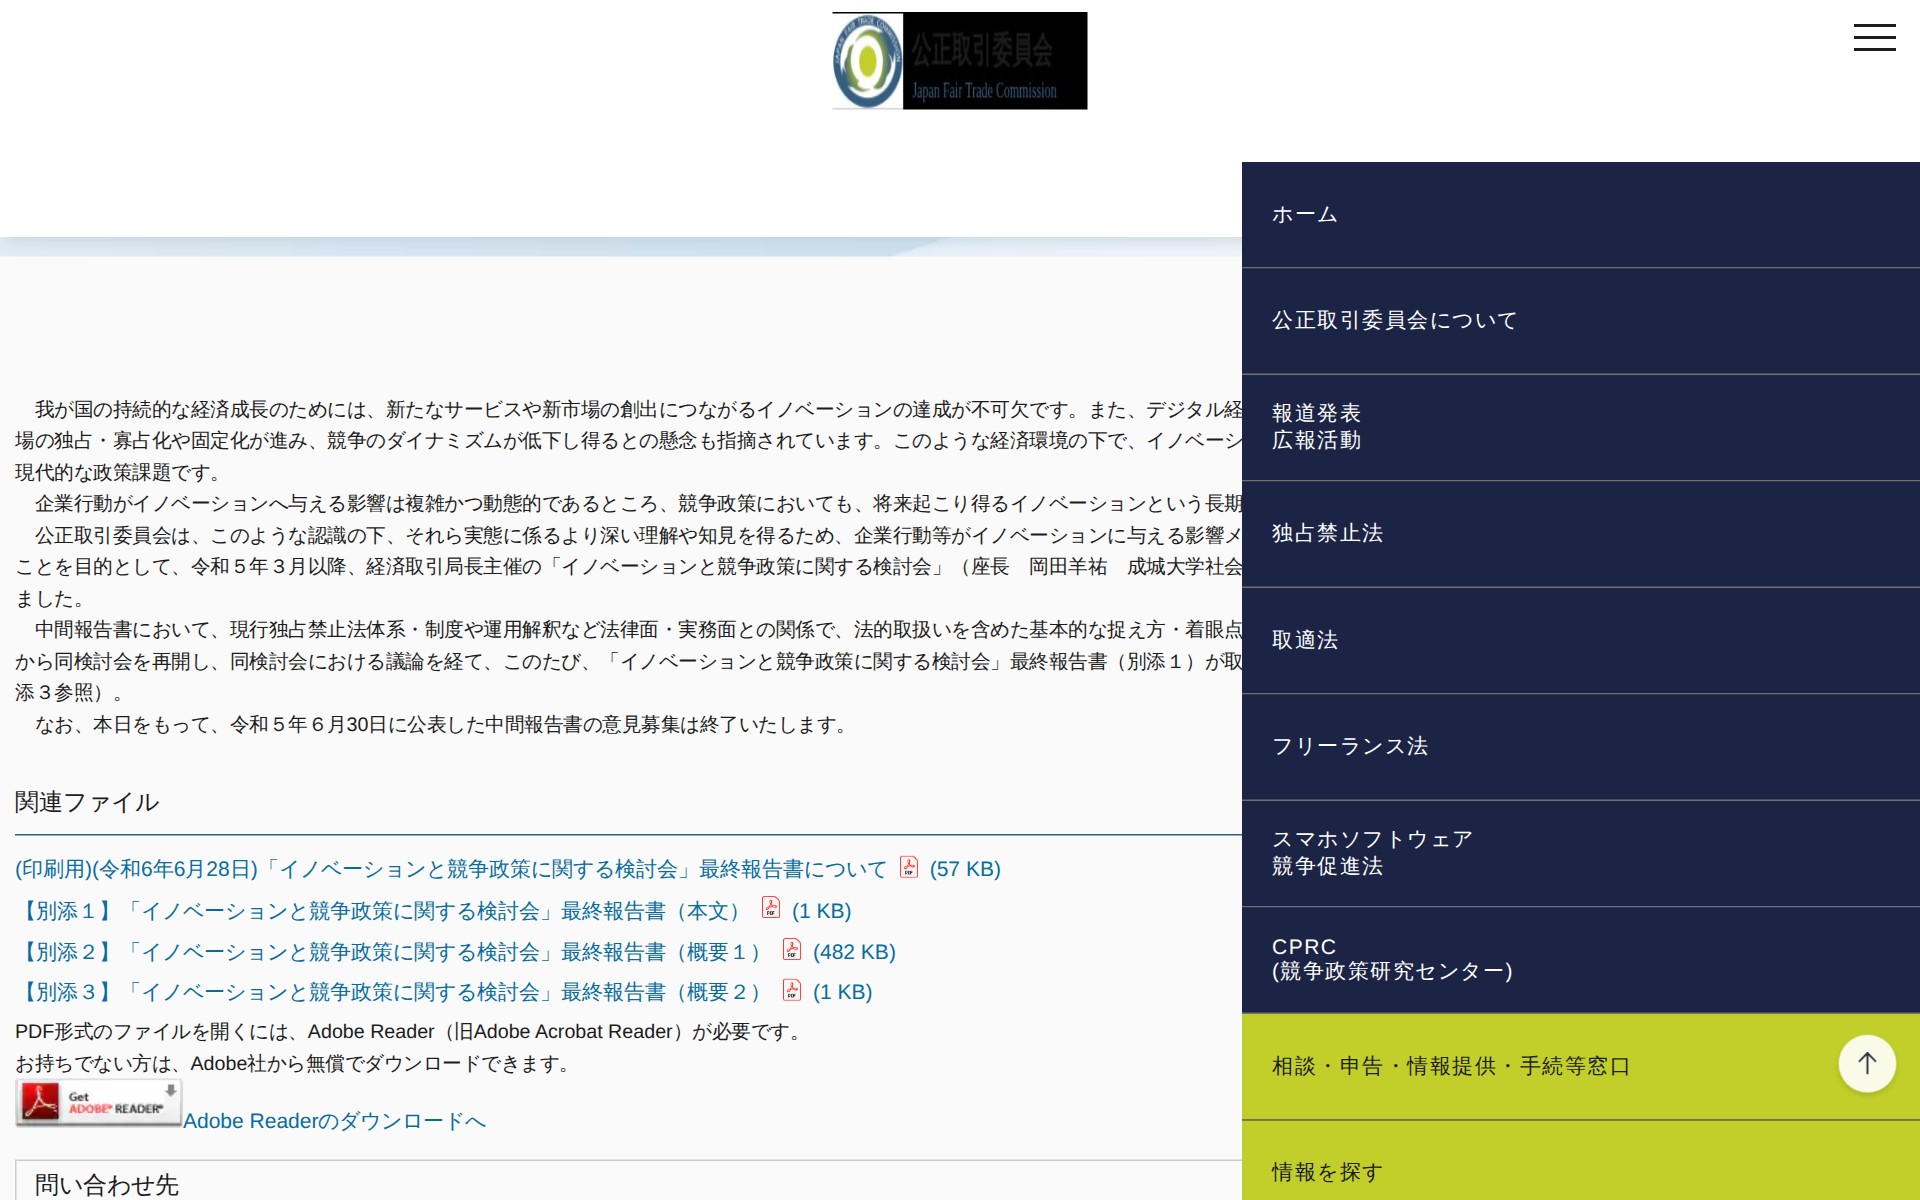Click the scroll-to-top arrow button
The image size is (1920, 1200).
[x=1864, y=1063]
